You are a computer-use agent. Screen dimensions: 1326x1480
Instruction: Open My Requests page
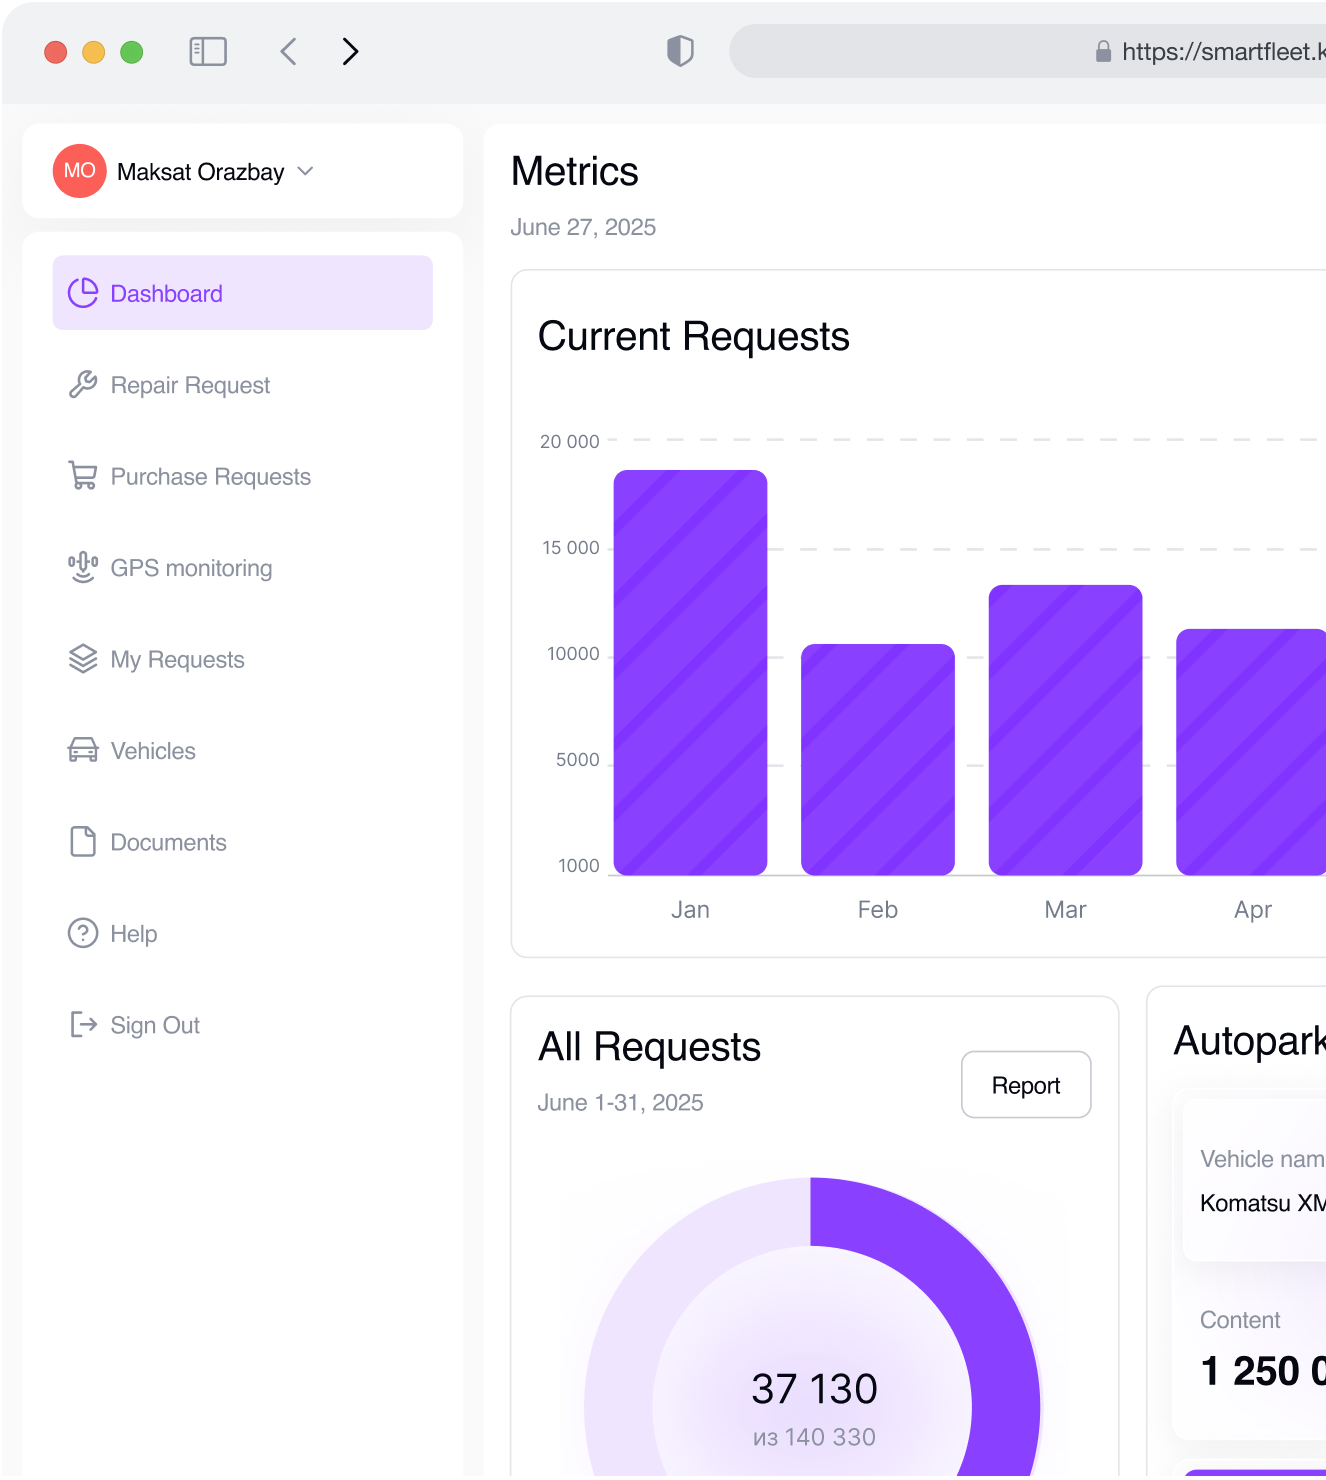point(177,659)
